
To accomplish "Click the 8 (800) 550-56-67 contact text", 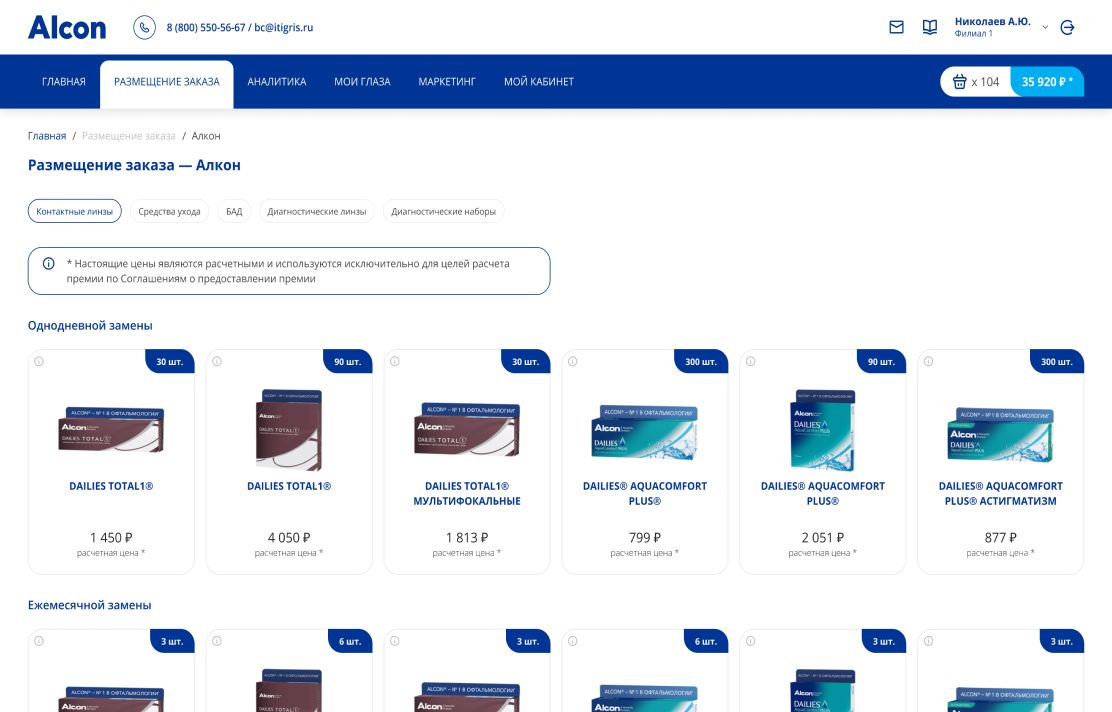I will tap(206, 28).
